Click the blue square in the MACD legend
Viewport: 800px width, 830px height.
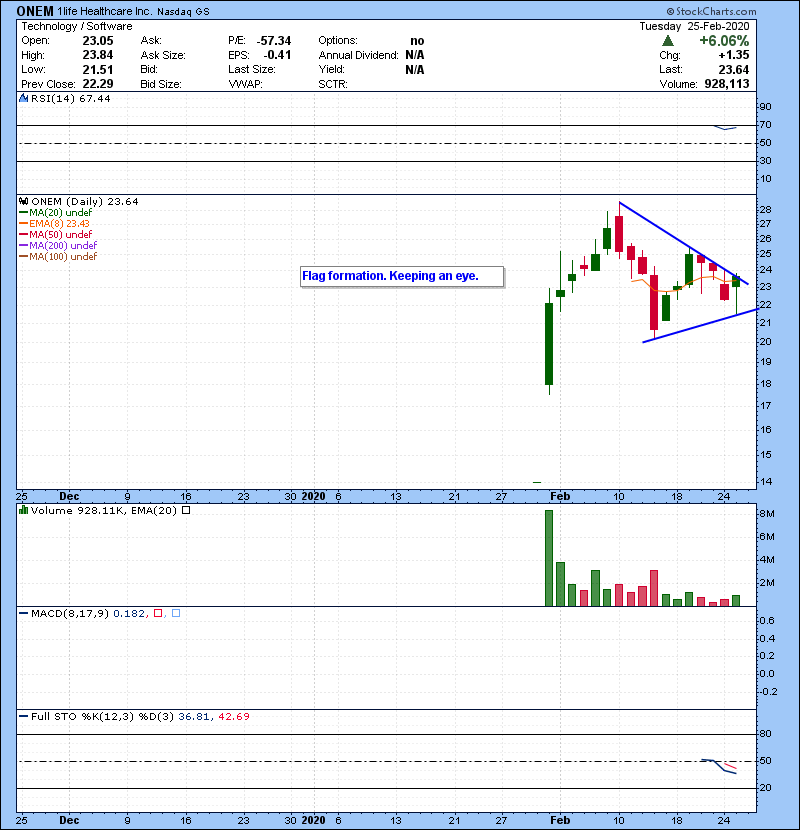tap(176, 613)
